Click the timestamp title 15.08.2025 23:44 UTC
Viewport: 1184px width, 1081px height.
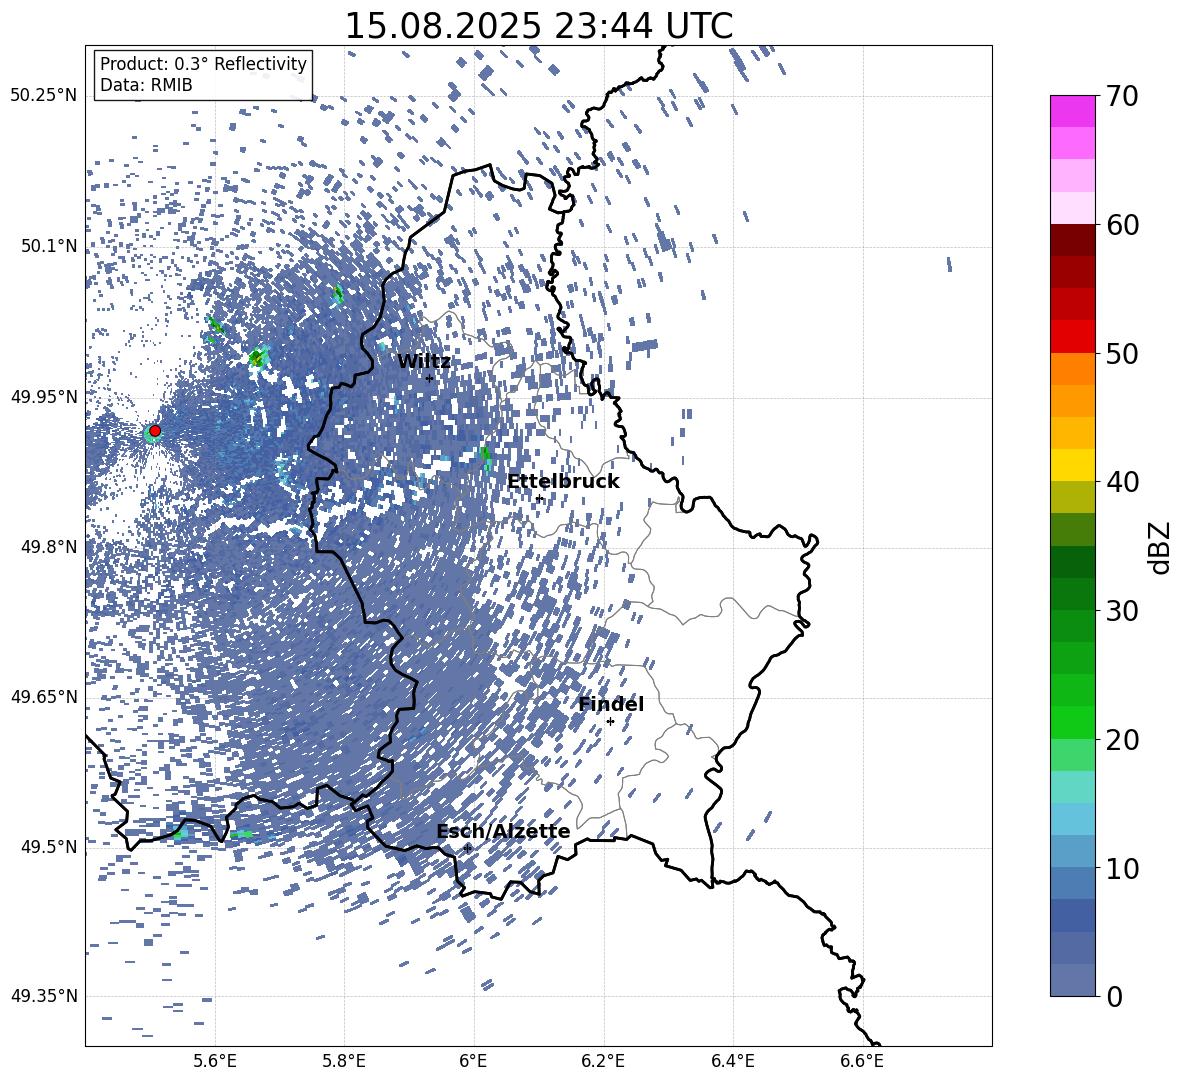(538, 26)
